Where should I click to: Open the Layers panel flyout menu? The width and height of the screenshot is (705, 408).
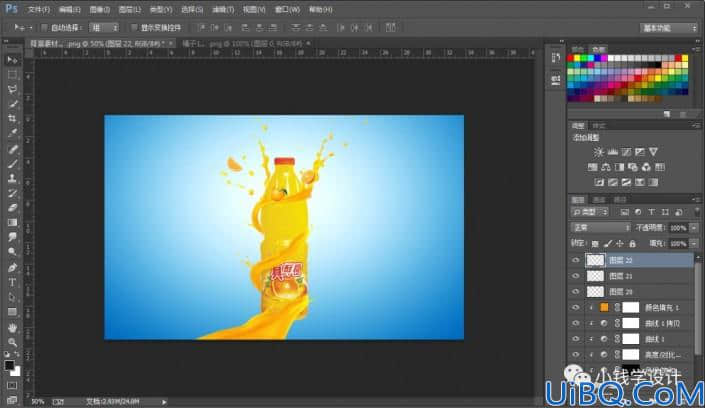pos(696,199)
